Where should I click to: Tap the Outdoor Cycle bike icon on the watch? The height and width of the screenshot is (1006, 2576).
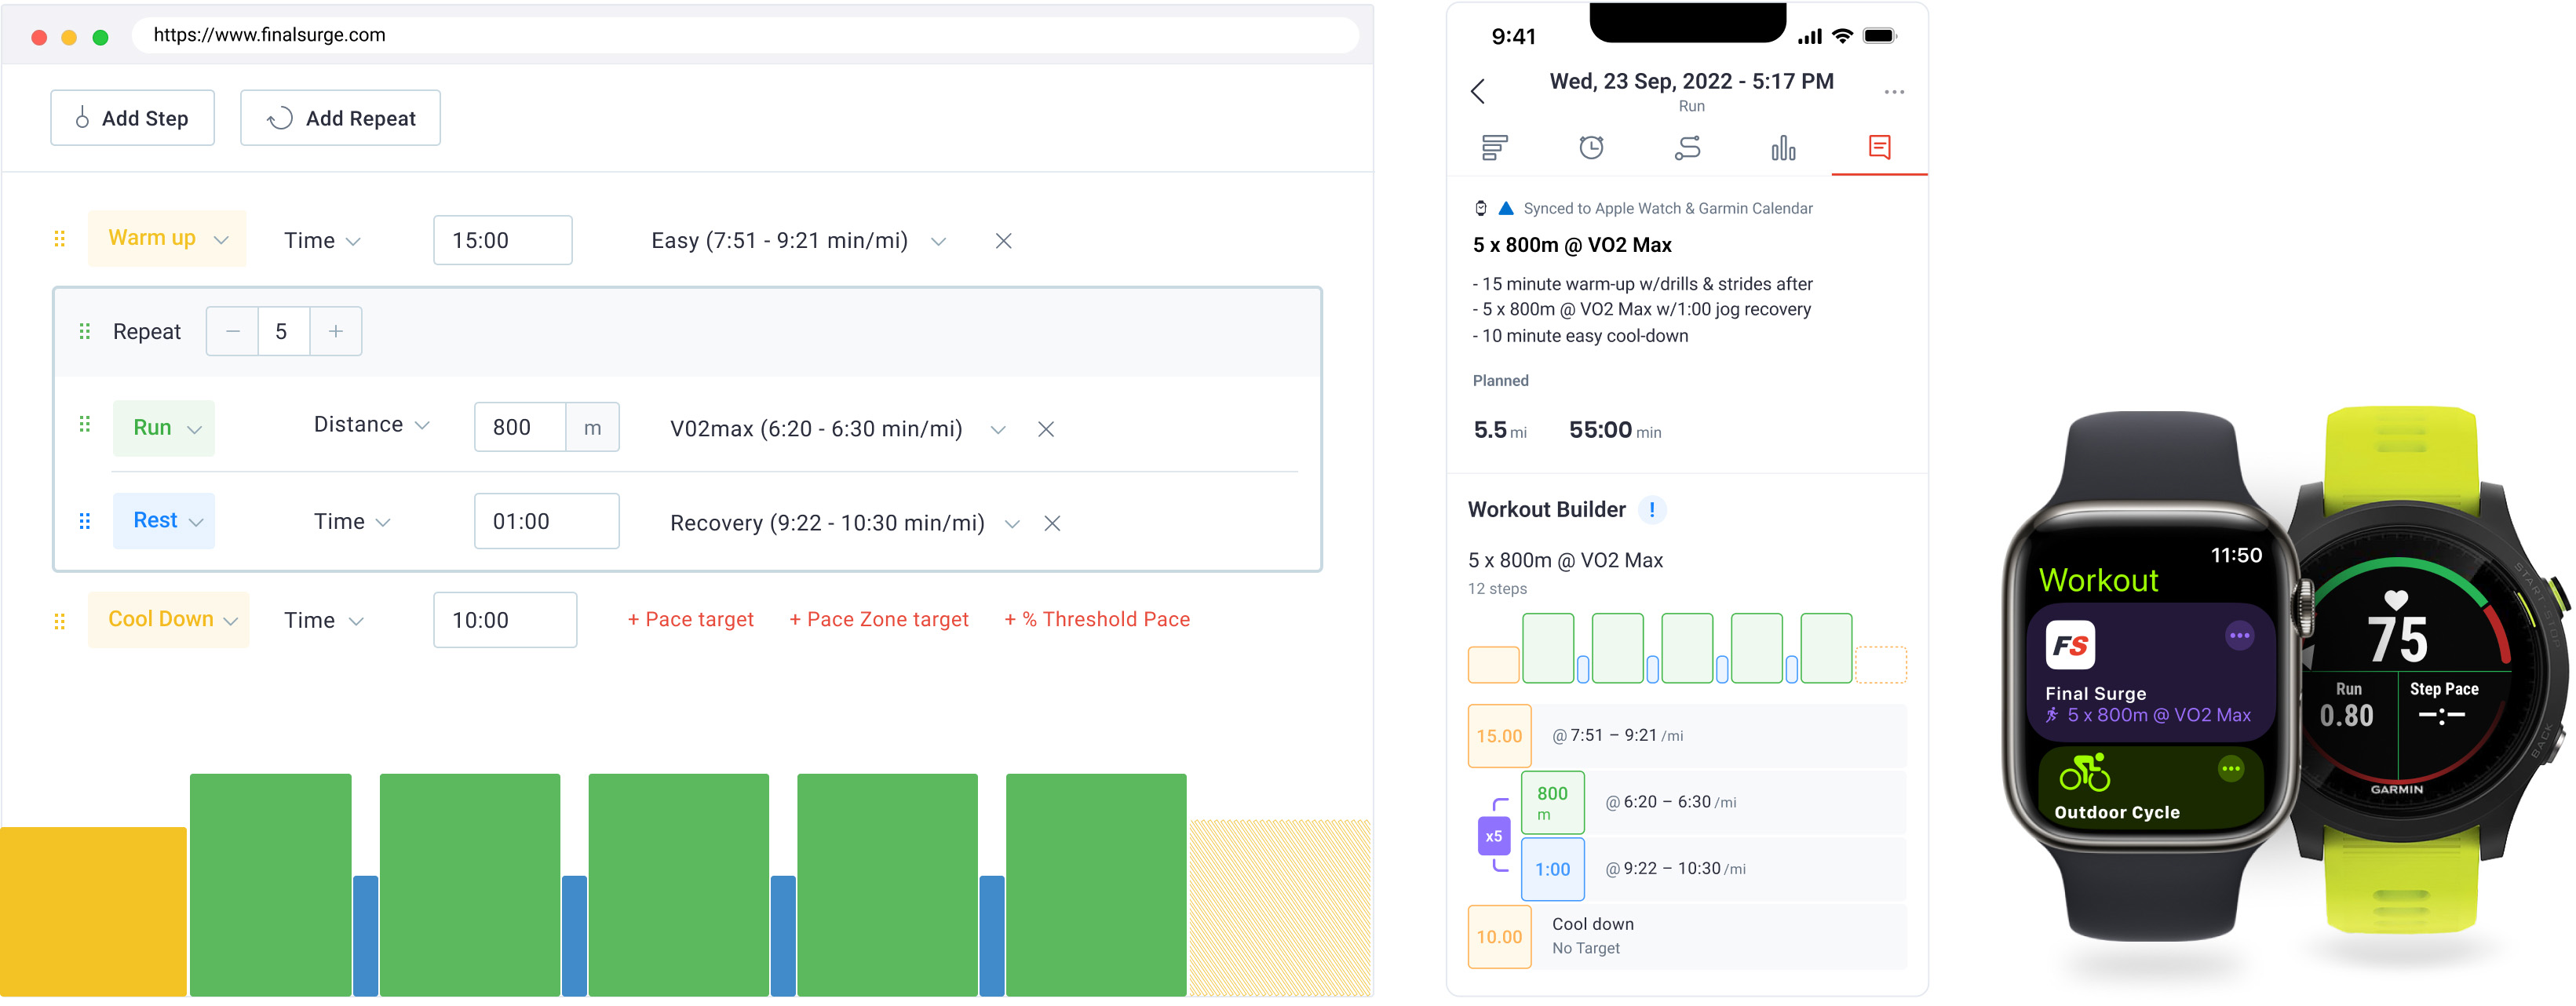tap(2084, 773)
